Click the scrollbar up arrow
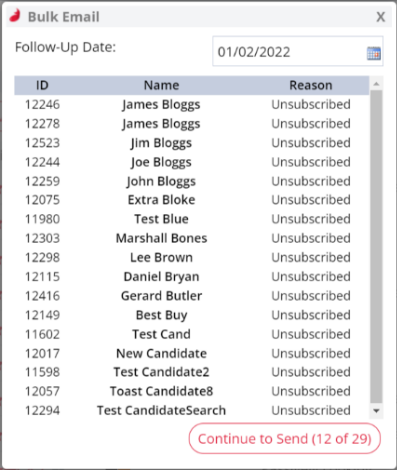 [376, 84]
